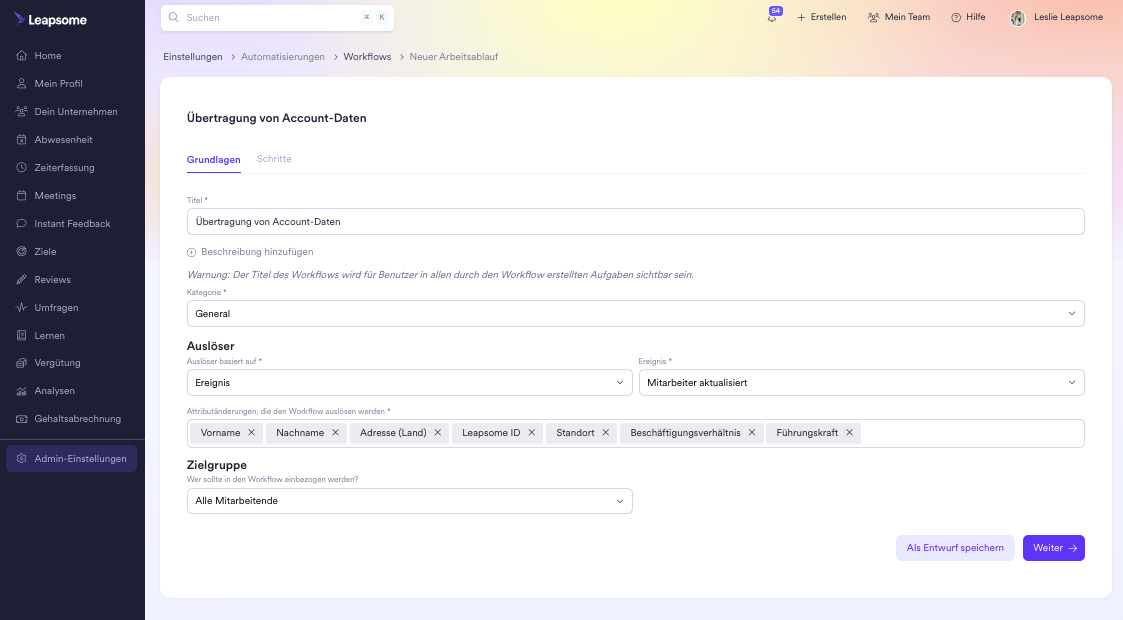Screen dimensions: 1123x620
Task: Click Als Entwurf speichern button
Action: 954,548
